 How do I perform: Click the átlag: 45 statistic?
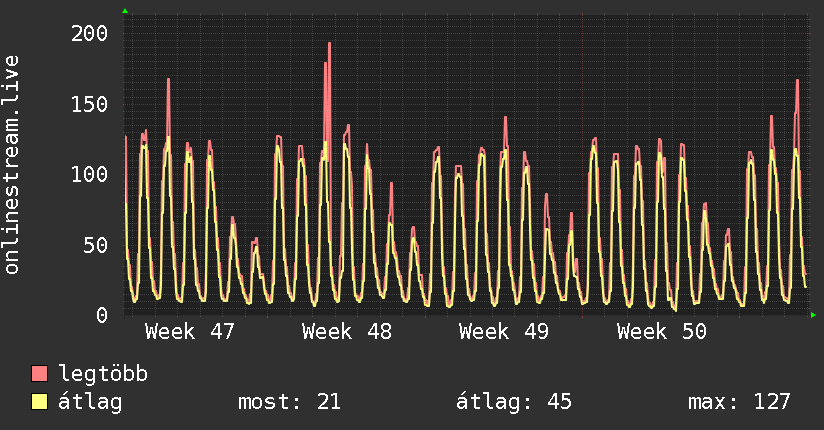513,402
